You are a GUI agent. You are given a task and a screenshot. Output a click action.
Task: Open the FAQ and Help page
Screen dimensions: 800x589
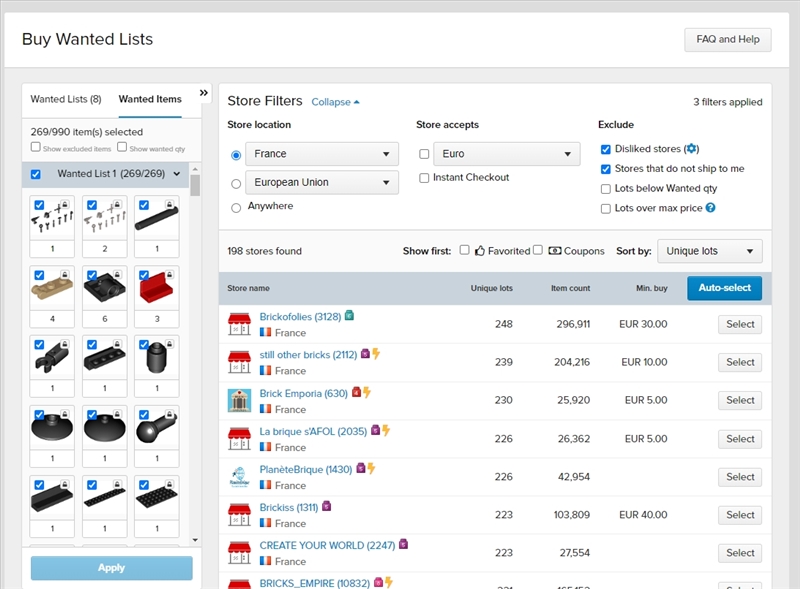tap(727, 40)
